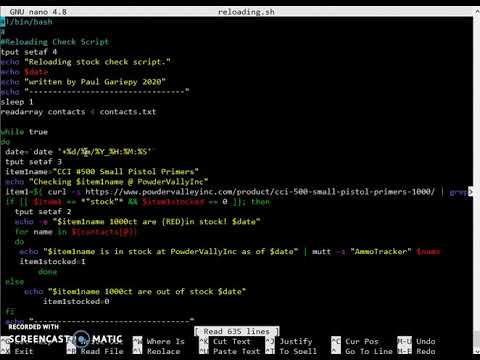Click the Undo shortcut
The height and width of the screenshot is (360, 480).
tap(416, 341)
